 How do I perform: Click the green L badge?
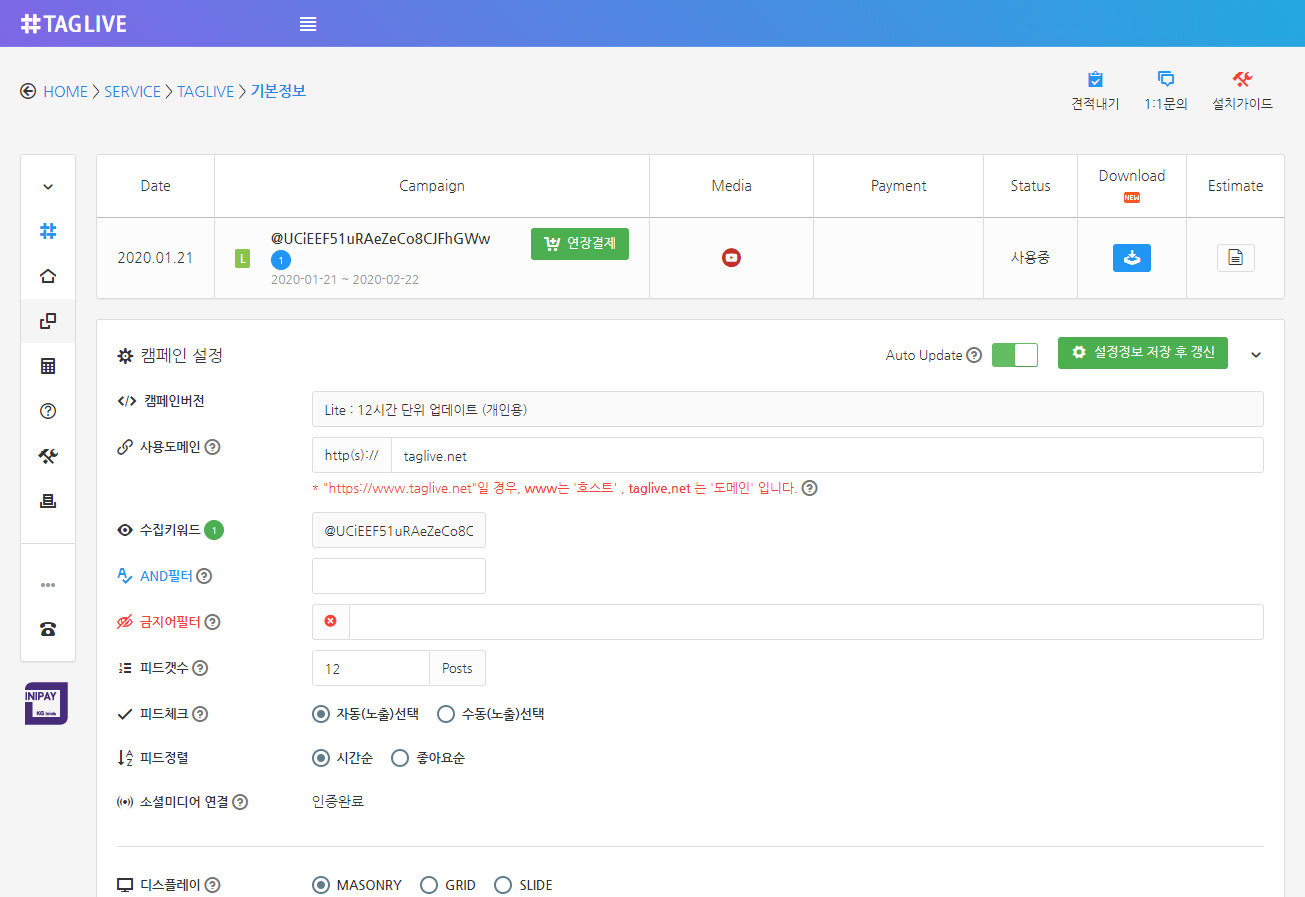click(242, 259)
